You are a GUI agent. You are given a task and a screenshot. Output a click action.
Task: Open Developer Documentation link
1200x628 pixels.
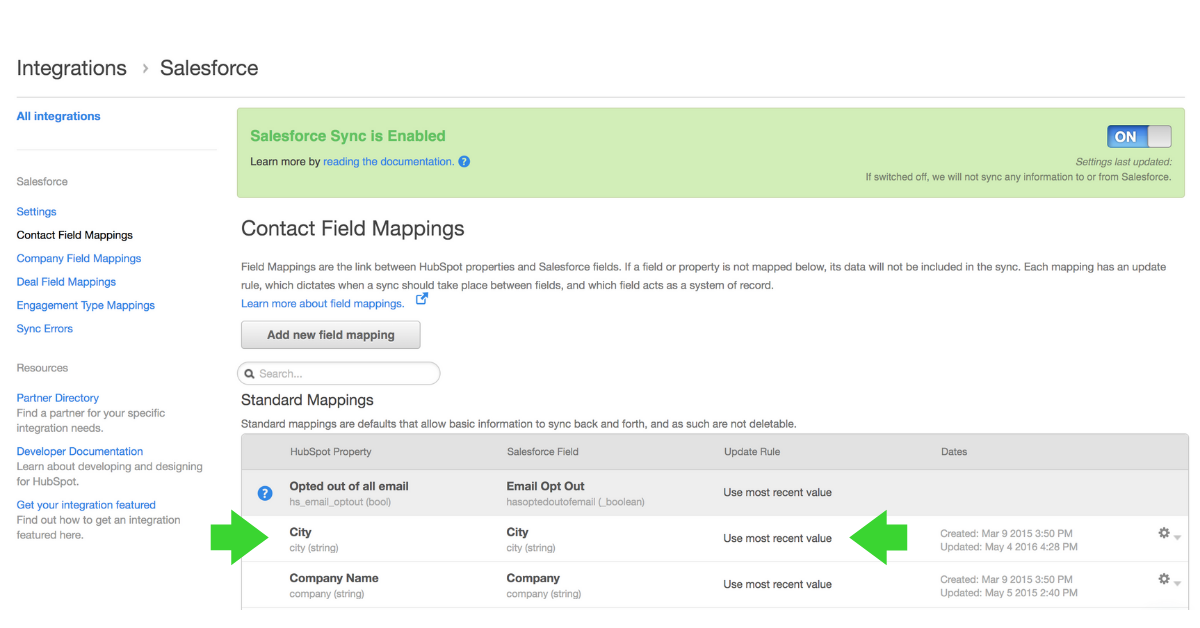coord(80,451)
